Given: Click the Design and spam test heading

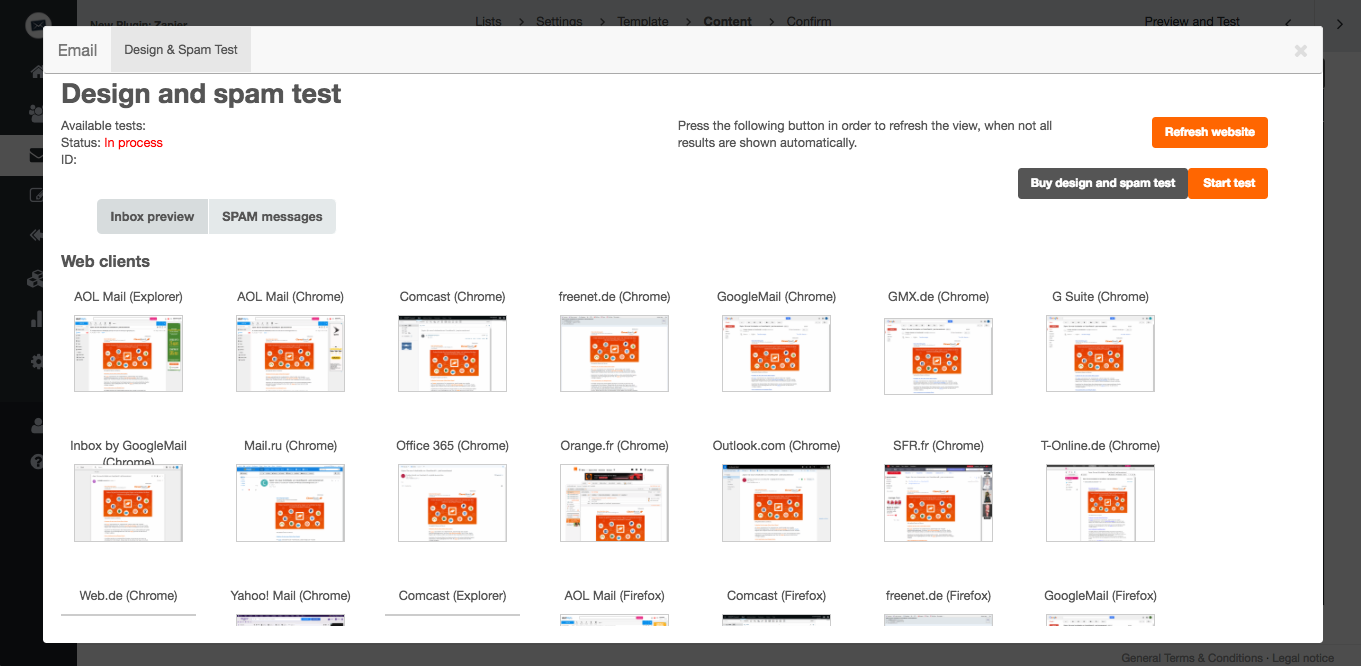Looking at the screenshot, I should click(201, 94).
